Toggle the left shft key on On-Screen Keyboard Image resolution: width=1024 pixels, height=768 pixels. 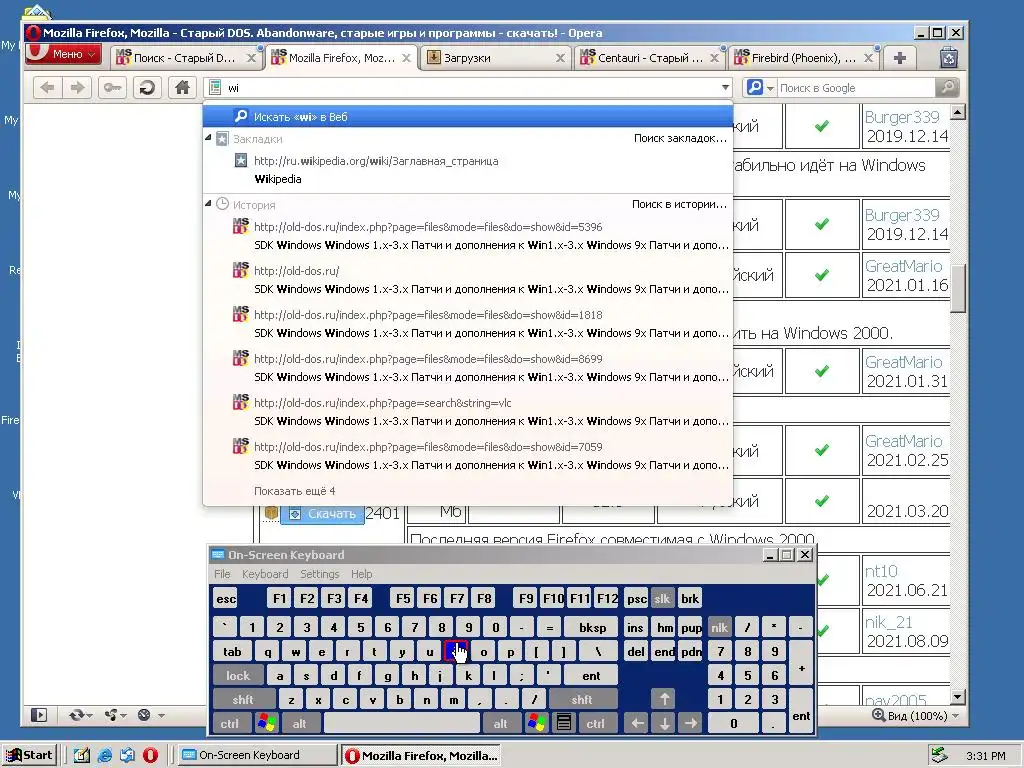(x=243, y=699)
